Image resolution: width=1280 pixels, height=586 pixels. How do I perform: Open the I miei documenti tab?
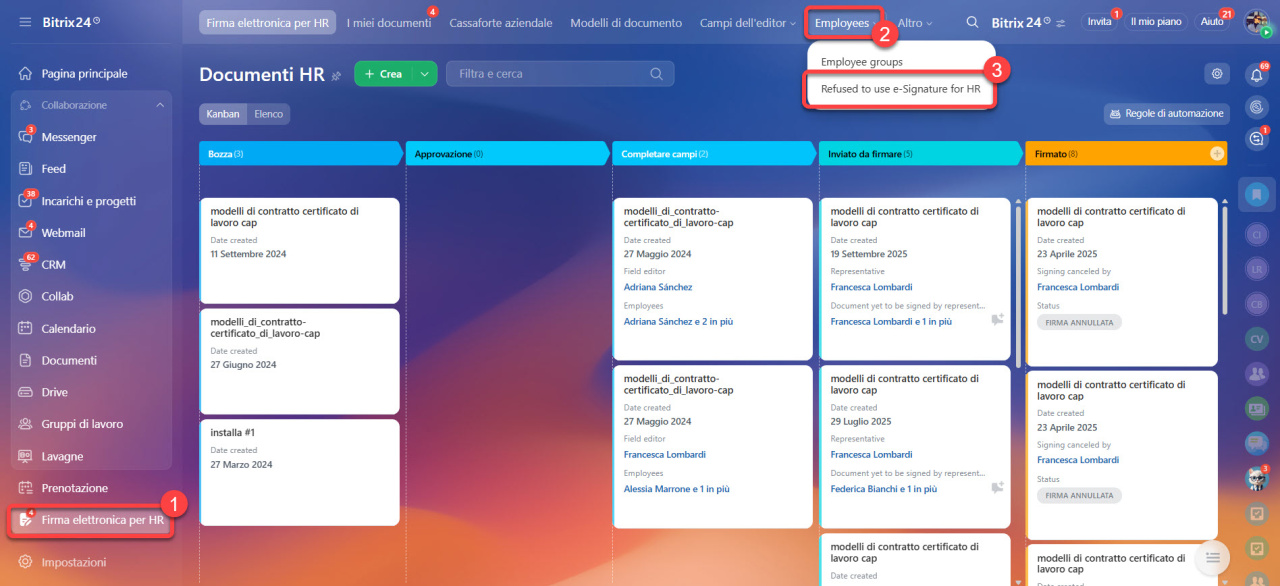point(388,23)
